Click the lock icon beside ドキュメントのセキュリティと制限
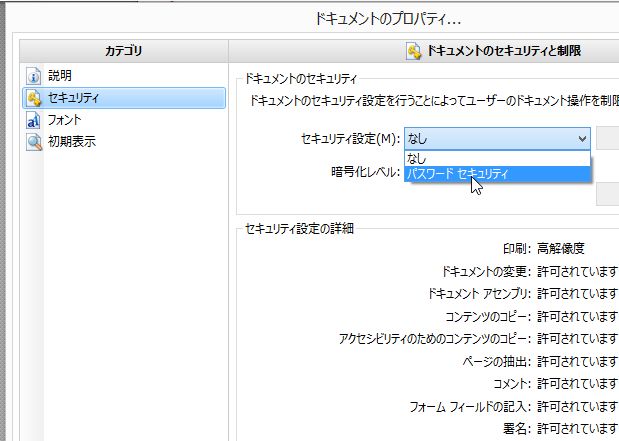This screenshot has width=619, height=441. [414, 51]
